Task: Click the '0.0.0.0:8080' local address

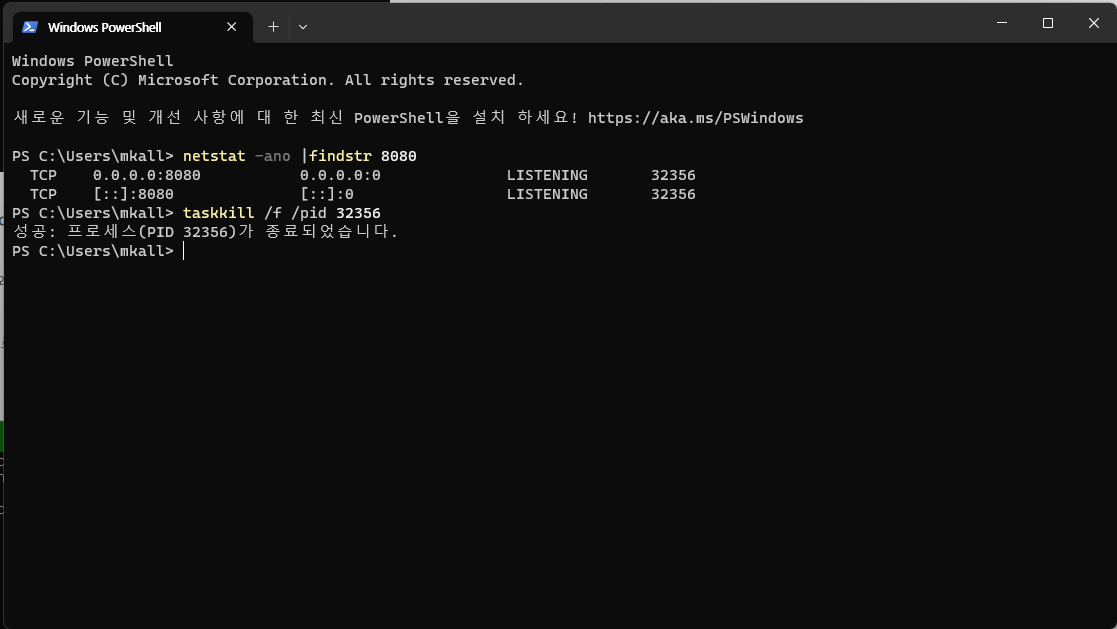Action: point(147,175)
